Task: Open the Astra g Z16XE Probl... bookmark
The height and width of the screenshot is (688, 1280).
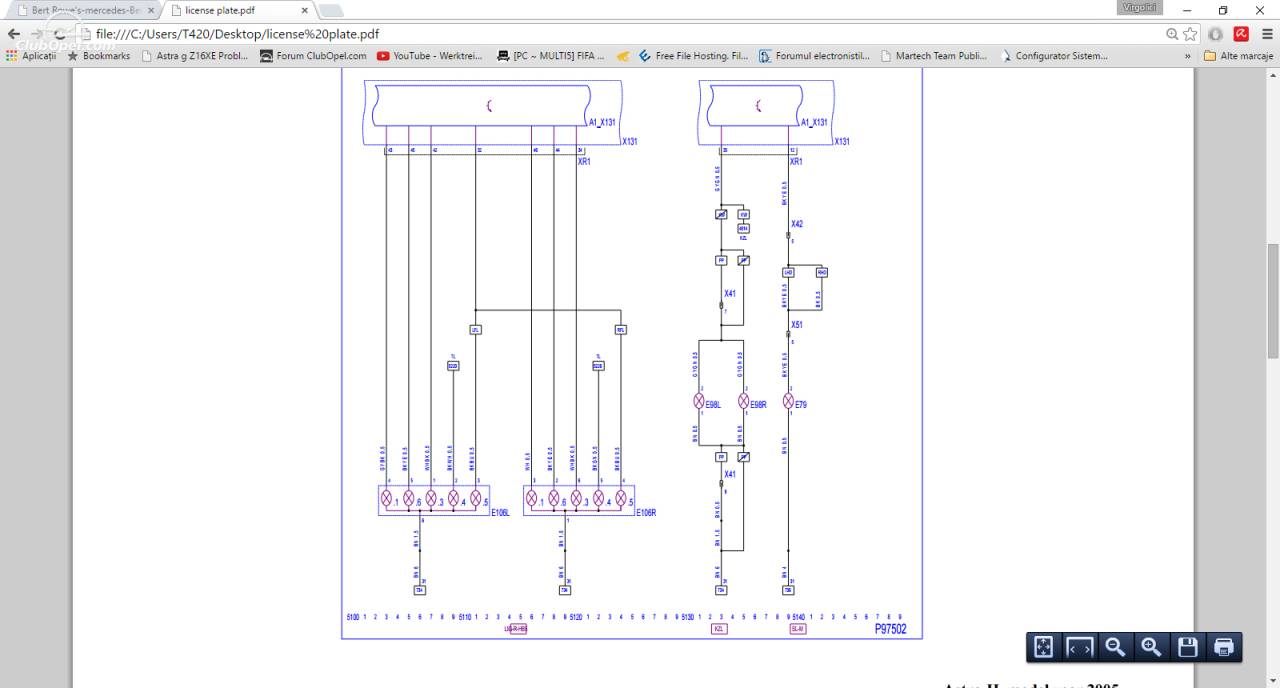Action: [x=195, y=56]
